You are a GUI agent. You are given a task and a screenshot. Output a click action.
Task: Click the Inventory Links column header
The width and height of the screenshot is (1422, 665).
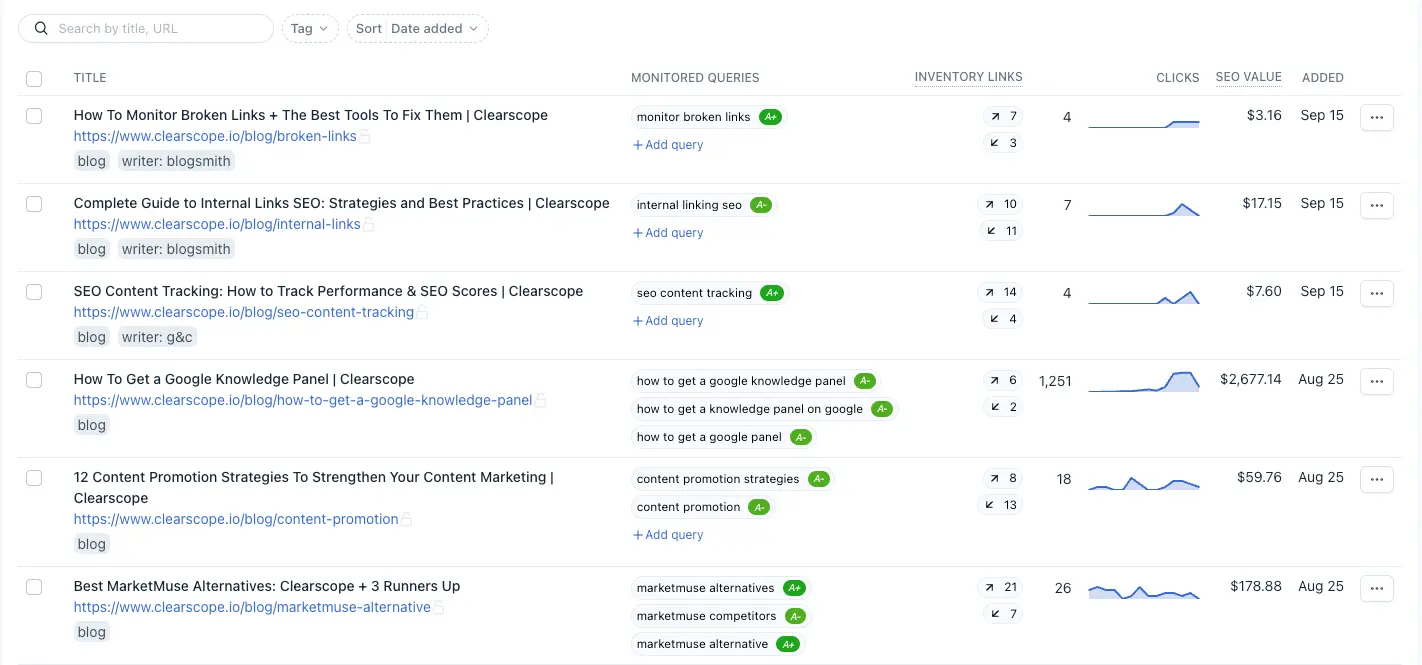pos(968,77)
